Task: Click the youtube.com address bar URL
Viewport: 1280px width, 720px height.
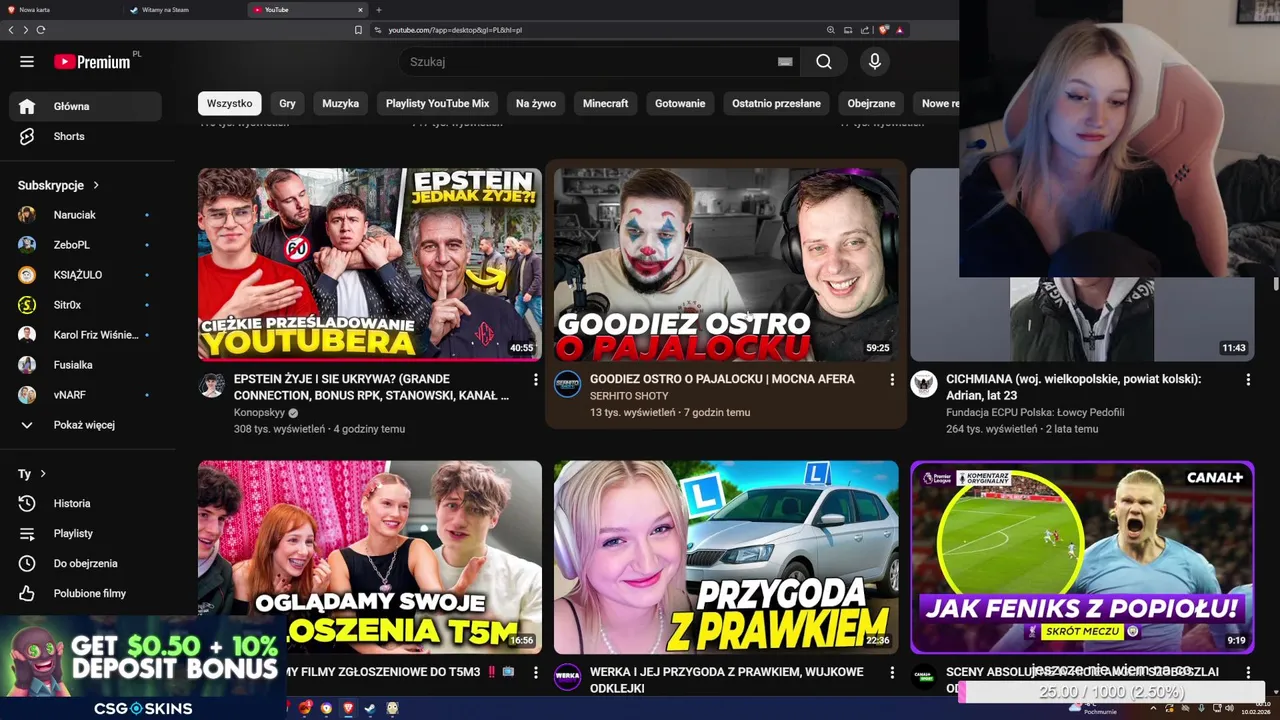Action: point(455,30)
